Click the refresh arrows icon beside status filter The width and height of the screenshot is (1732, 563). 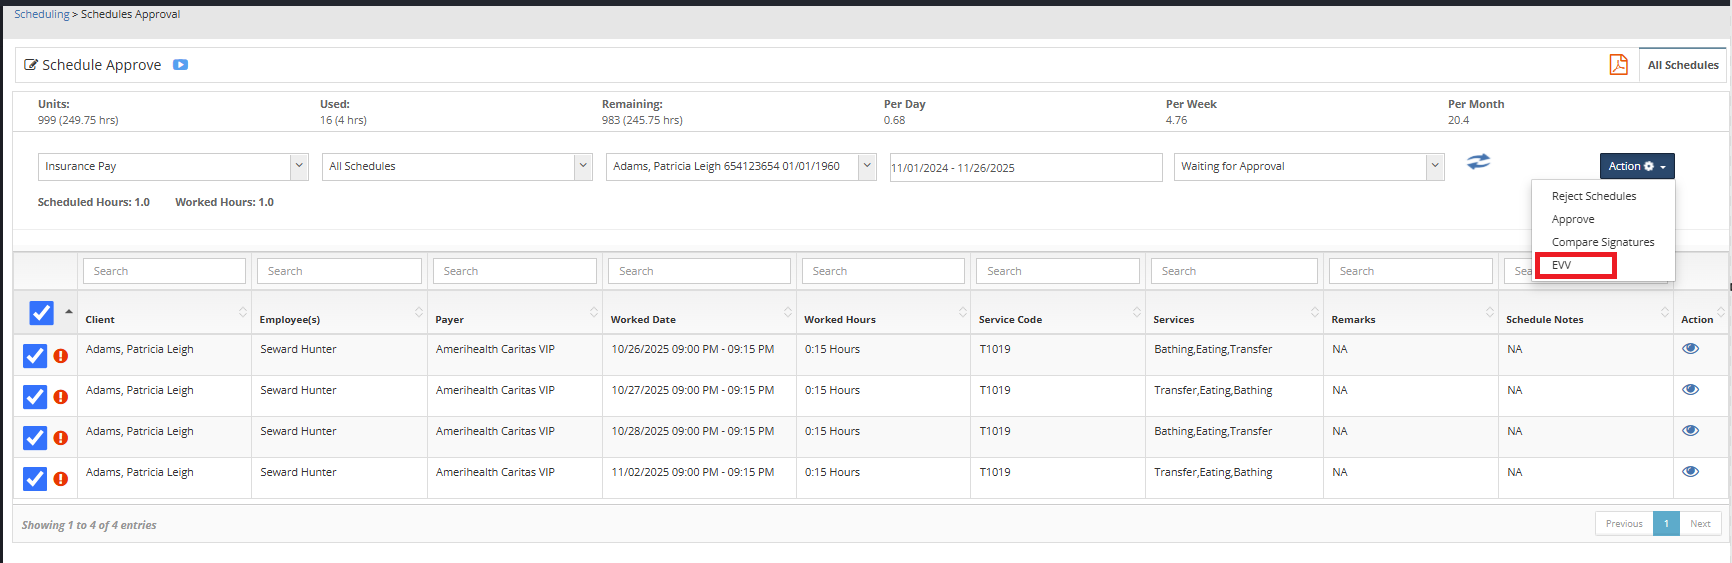tap(1478, 162)
